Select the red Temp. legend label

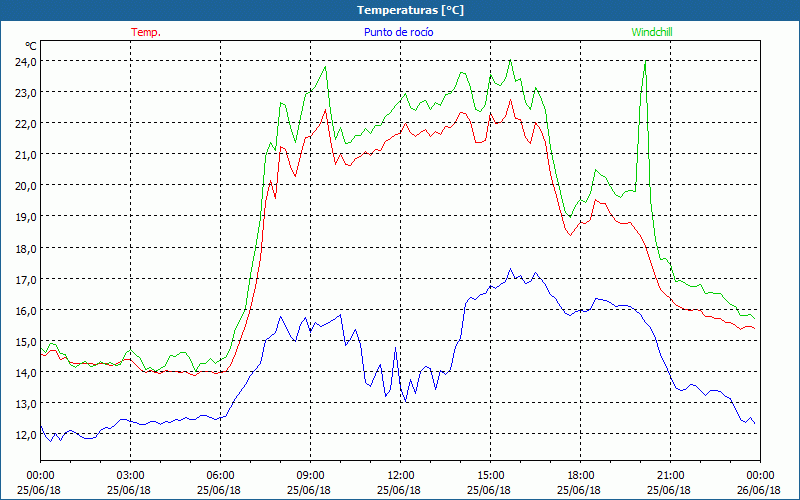(x=146, y=32)
